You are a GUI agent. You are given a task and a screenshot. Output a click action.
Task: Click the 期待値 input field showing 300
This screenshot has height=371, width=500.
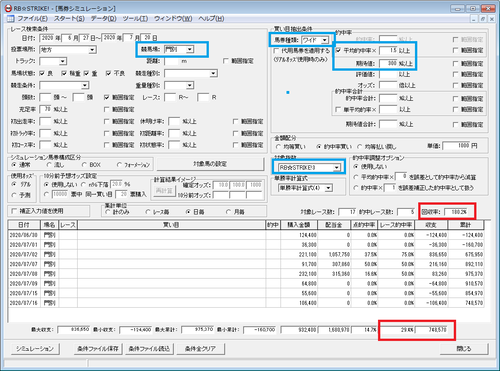coord(388,63)
